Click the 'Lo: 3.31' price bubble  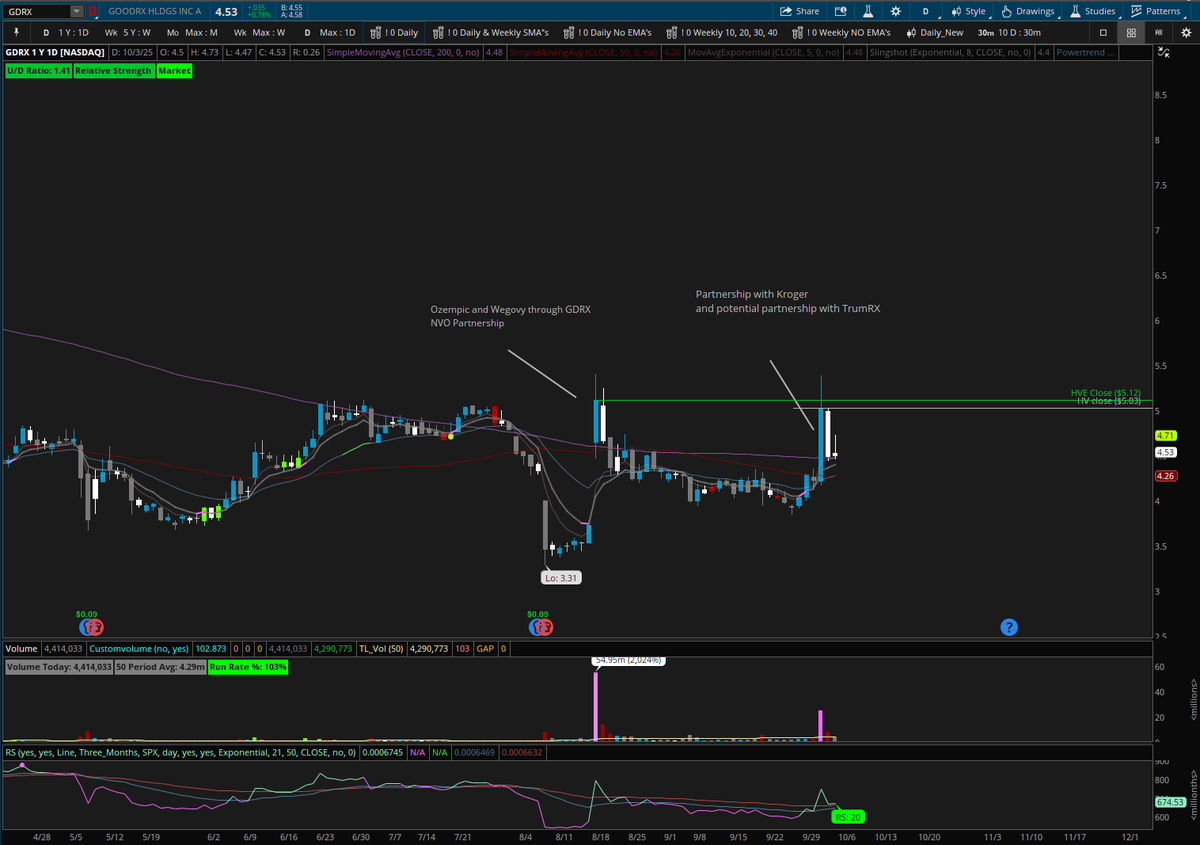[x=561, y=578]
